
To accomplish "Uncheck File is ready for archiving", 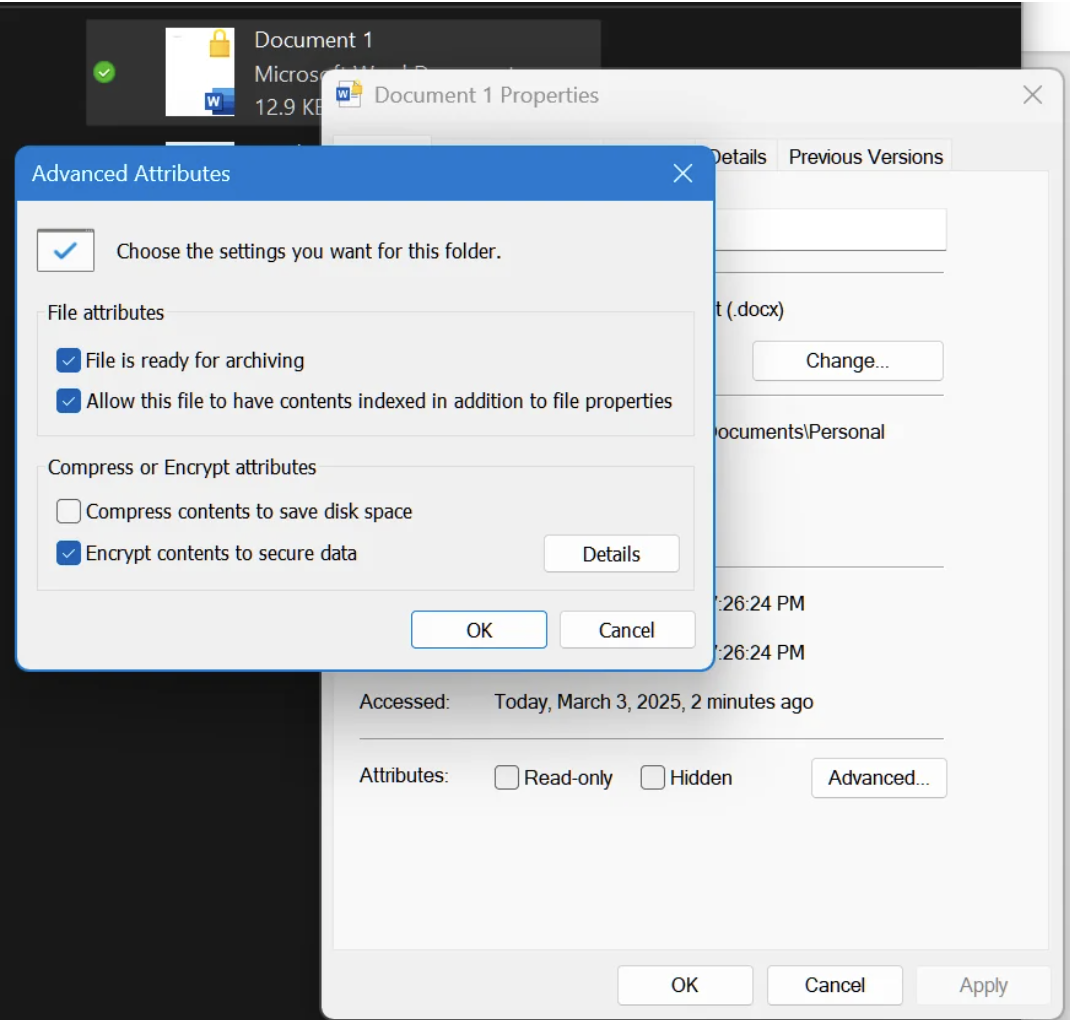I will point(68,360).
